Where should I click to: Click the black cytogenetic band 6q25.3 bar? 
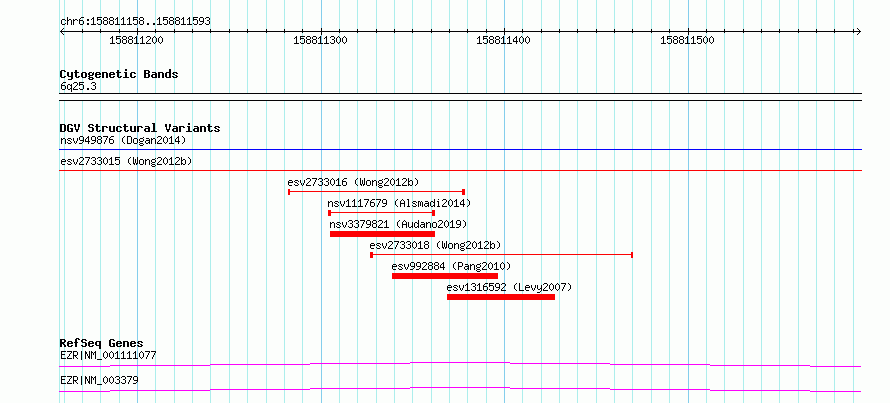[x=460, y=97]
